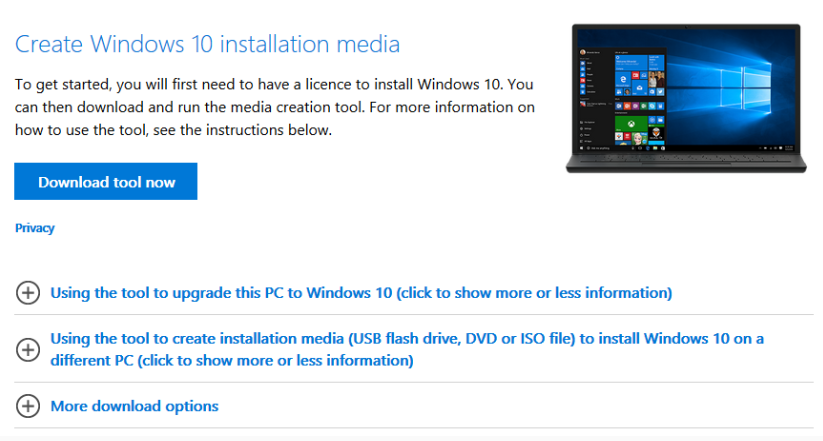Image resolution: width=823 pixels, height=441 pixels.
Task: Expand "Using the tool to upgrade this PC"
Action: pos(360,293)
